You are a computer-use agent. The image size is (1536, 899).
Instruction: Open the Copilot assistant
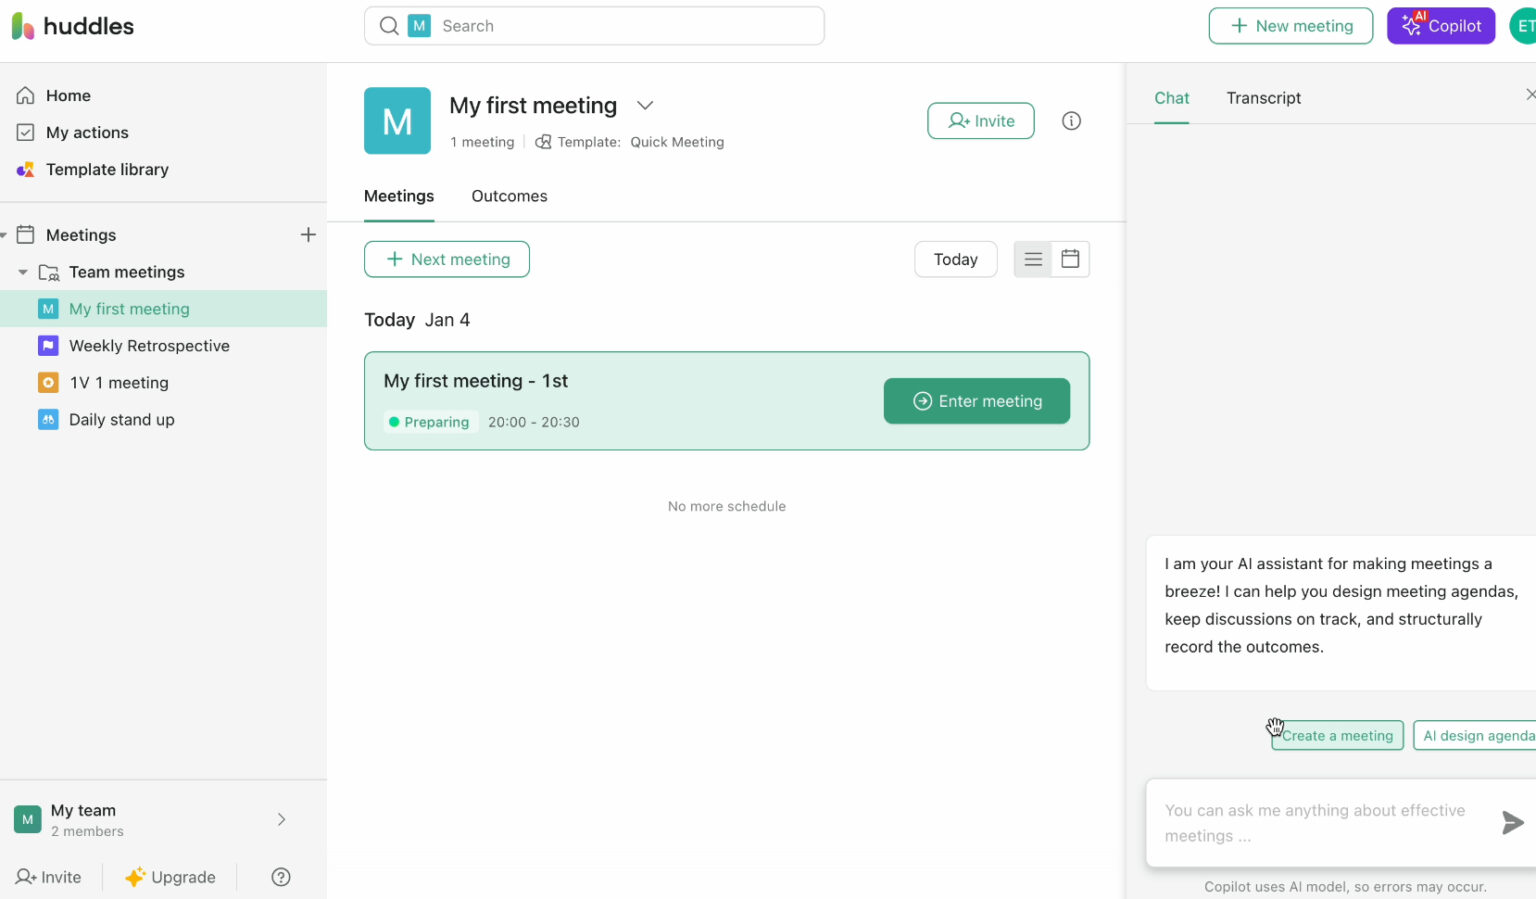tap(1441, 25)
